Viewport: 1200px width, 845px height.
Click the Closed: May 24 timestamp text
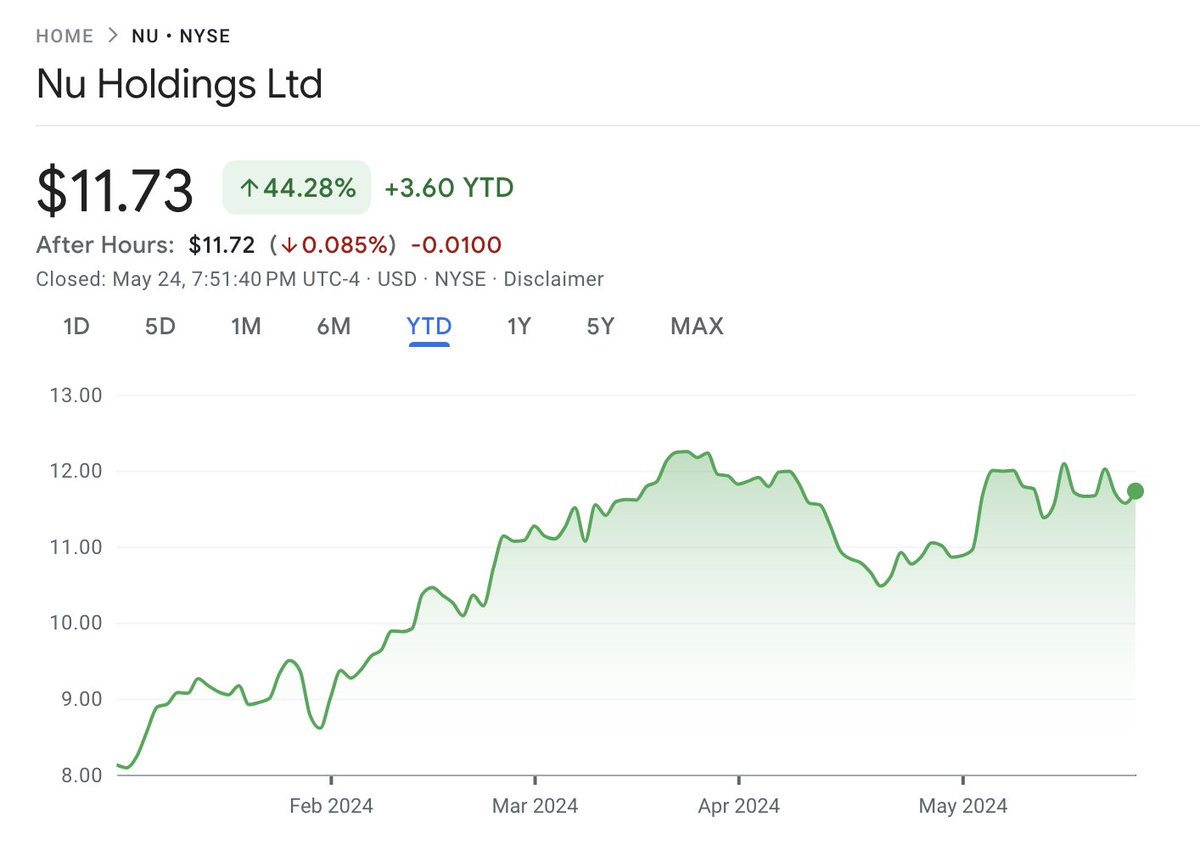(x=200, y=279)
